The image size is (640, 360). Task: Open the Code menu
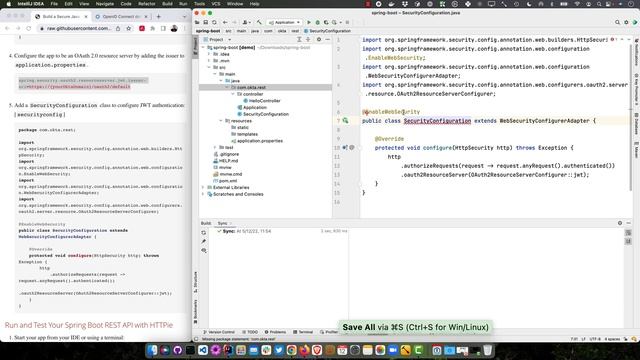126,4
